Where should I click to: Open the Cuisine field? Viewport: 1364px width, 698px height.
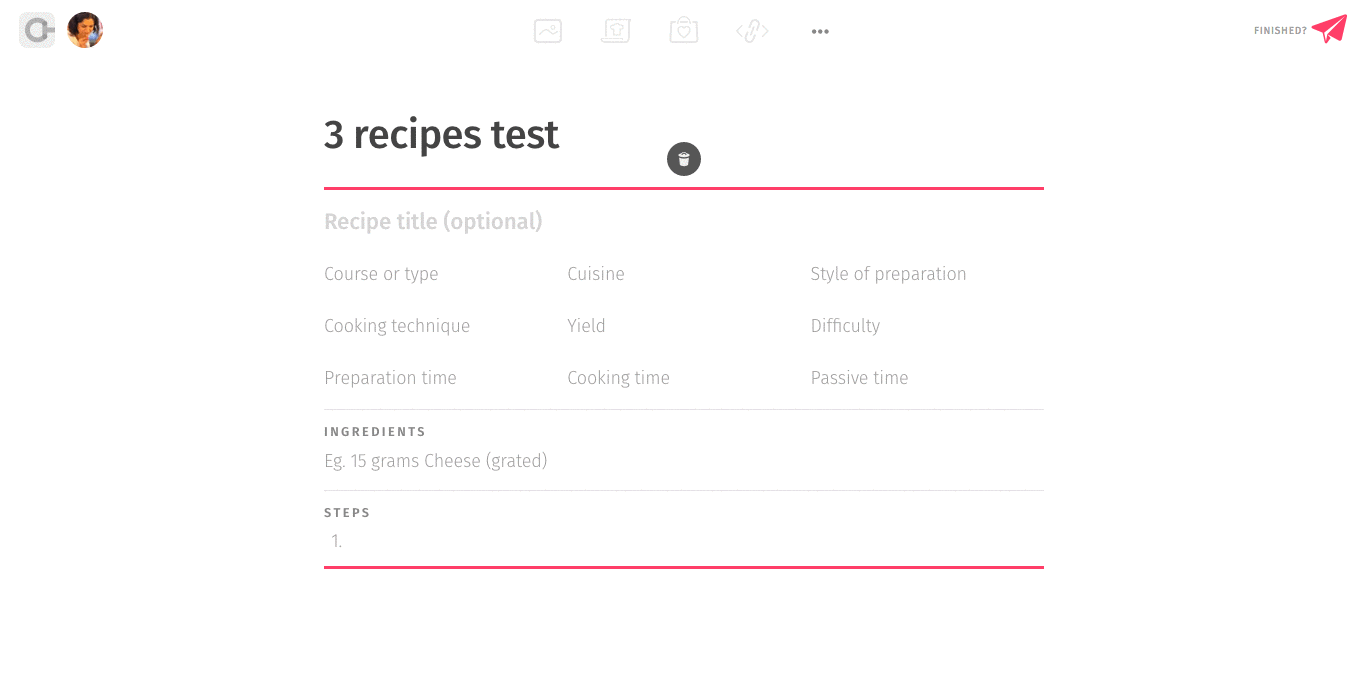pos(596,274)
